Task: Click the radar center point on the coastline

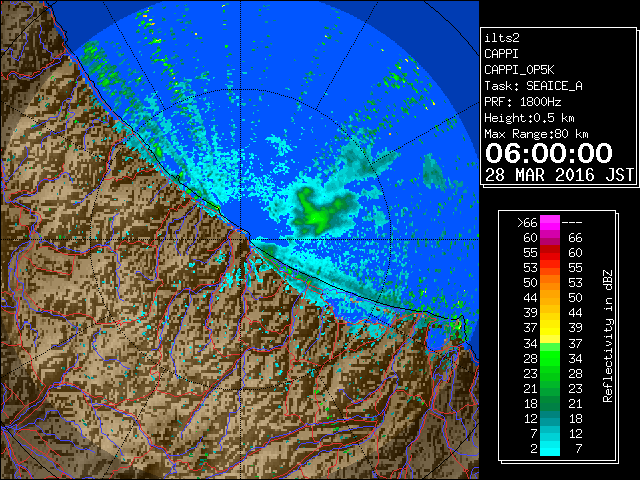Action: (240, 240)
